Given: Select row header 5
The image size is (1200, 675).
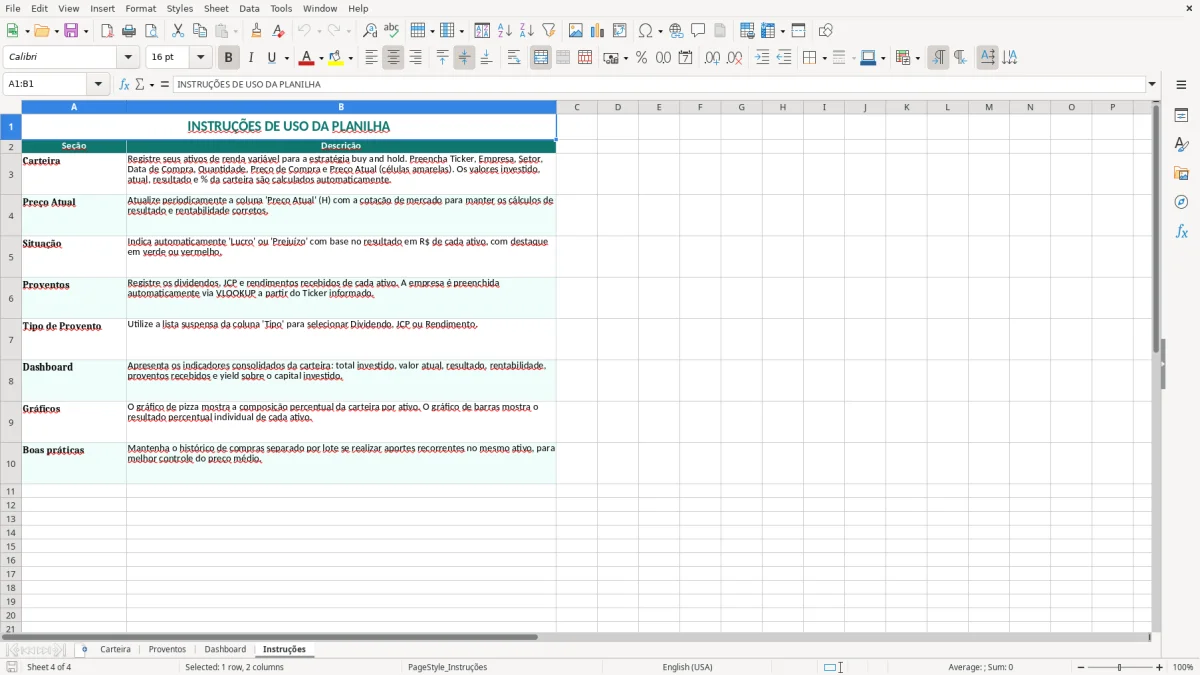Looking at the screenshot, I should [x=11, y=257].
